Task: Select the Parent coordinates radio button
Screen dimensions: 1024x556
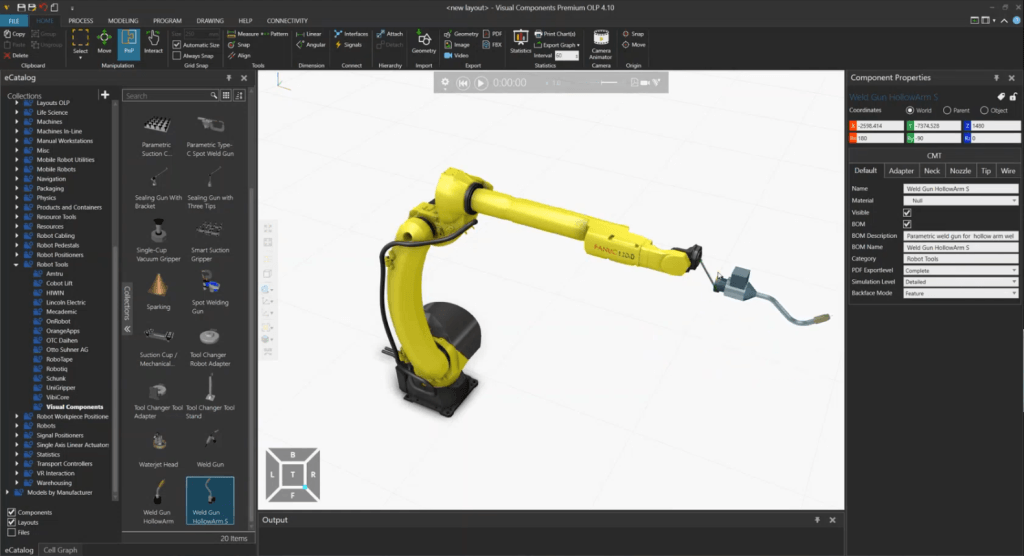Action: coord(948,110)
